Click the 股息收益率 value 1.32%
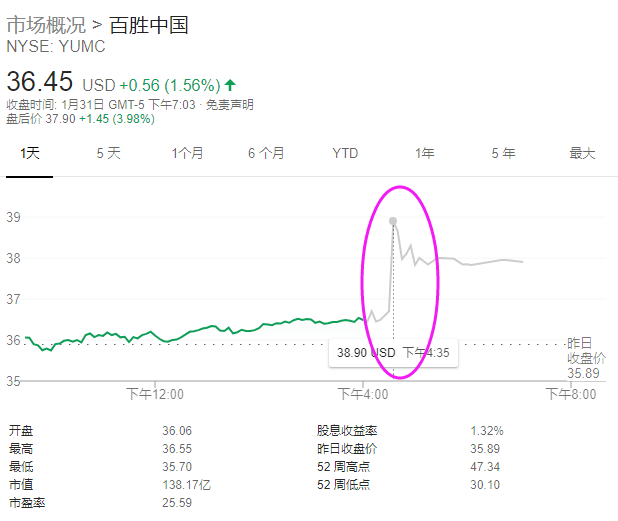 pos(487,430)
